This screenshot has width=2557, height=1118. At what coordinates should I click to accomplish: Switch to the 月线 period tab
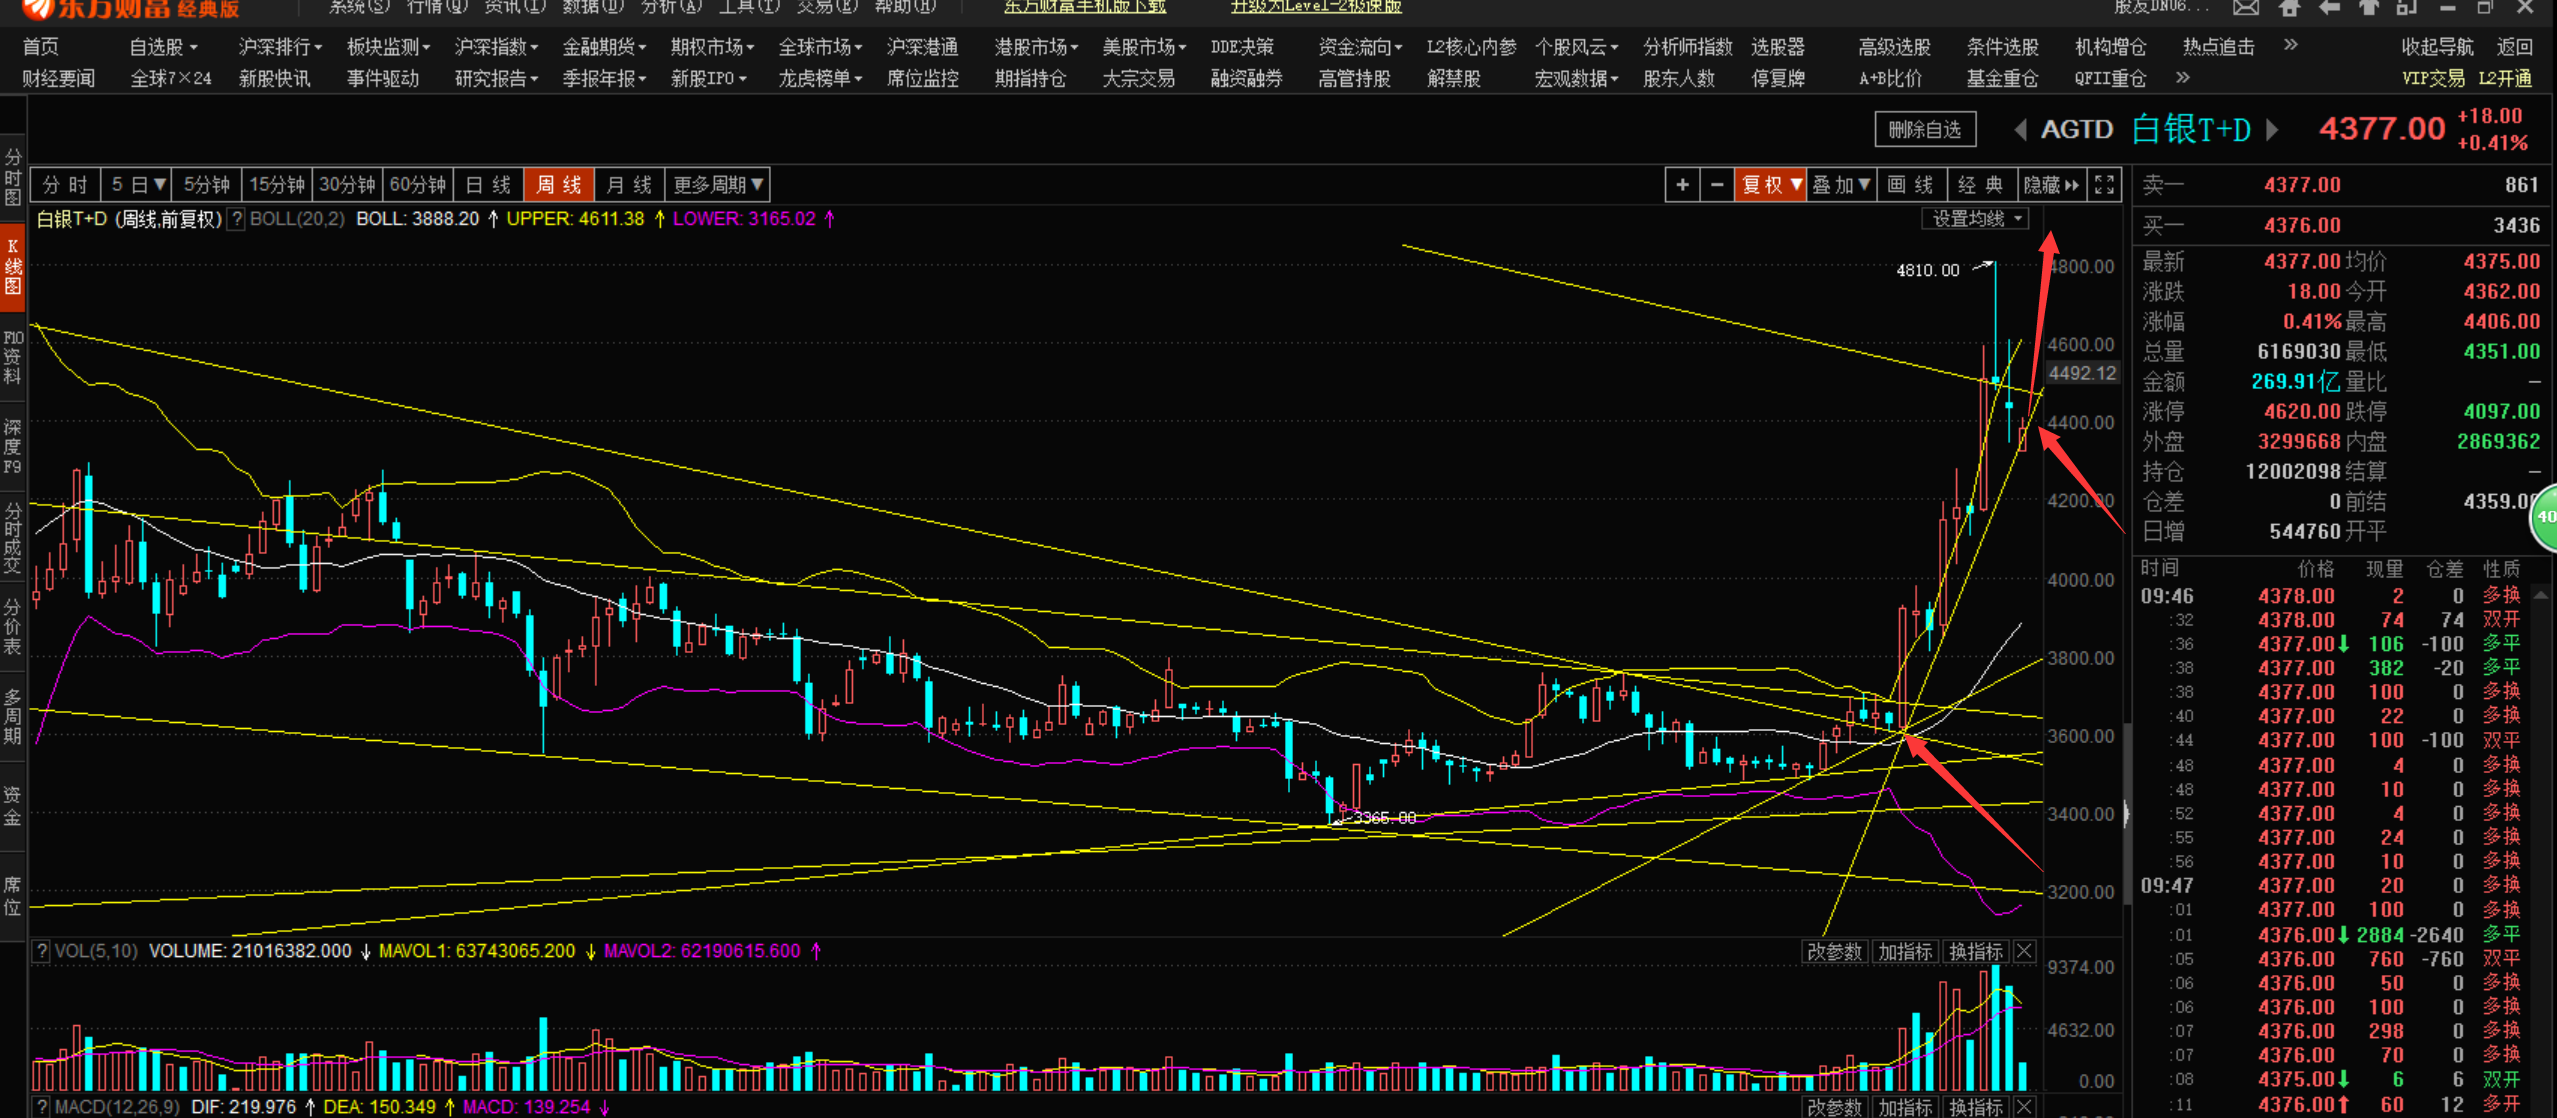pos(628,184)
